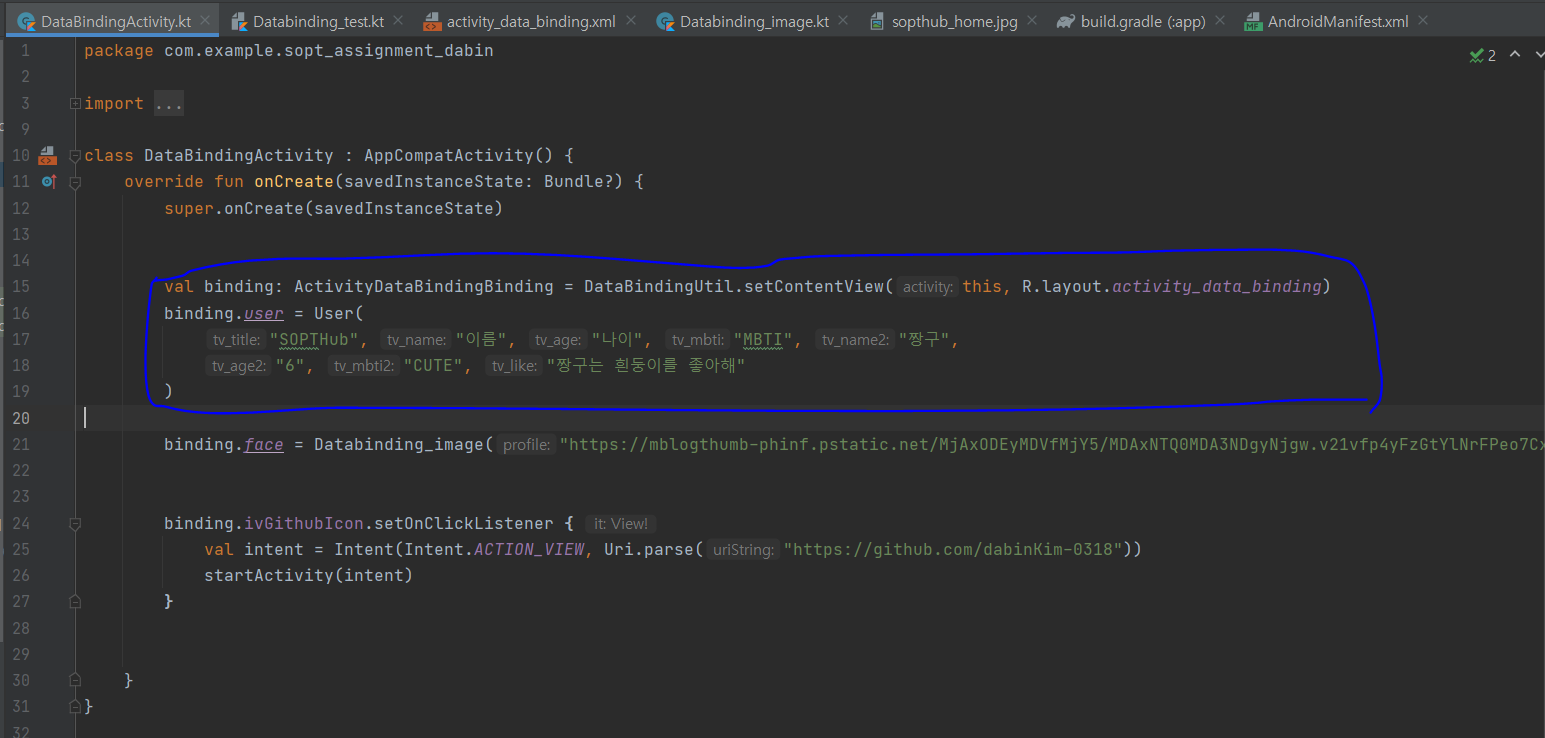
Task: Click line number 20 in the gutter
Action: coord(21,418)
